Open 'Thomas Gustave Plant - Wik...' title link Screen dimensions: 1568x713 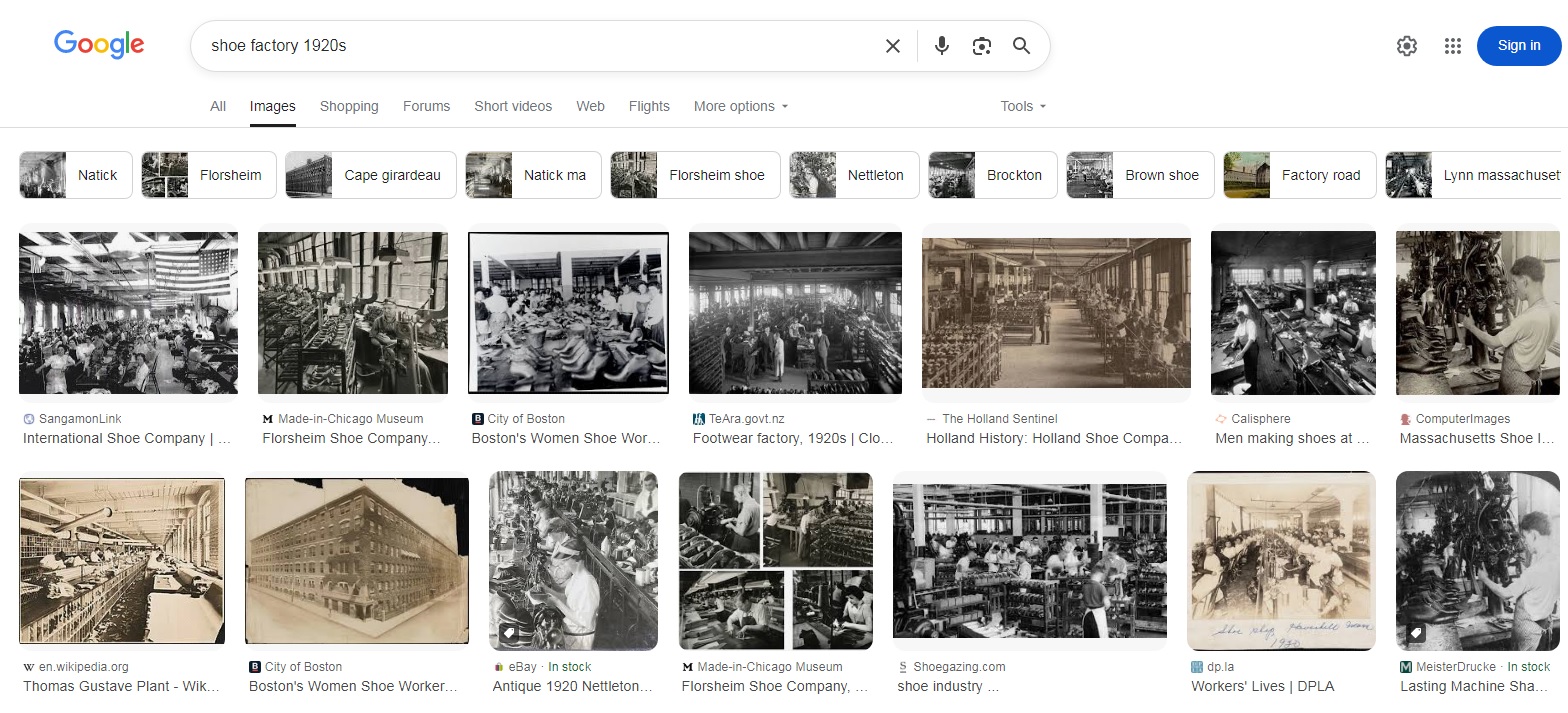coord(121,686)
